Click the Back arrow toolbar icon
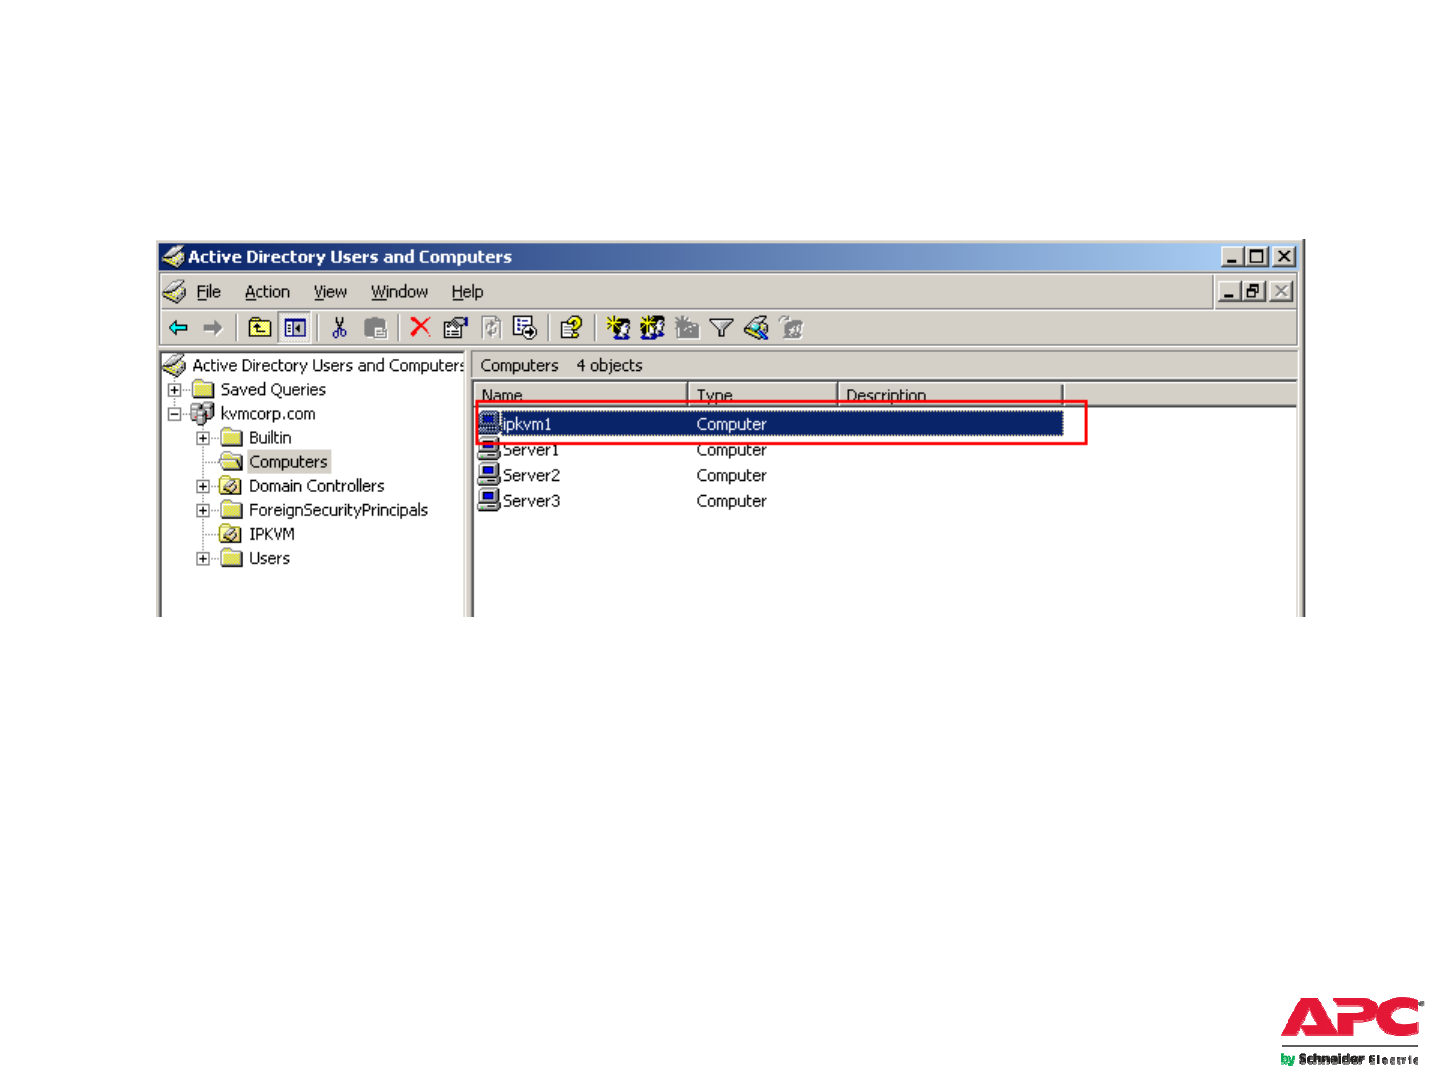This screenshot has height=1080, width=1440. click(x=179, y=328)
